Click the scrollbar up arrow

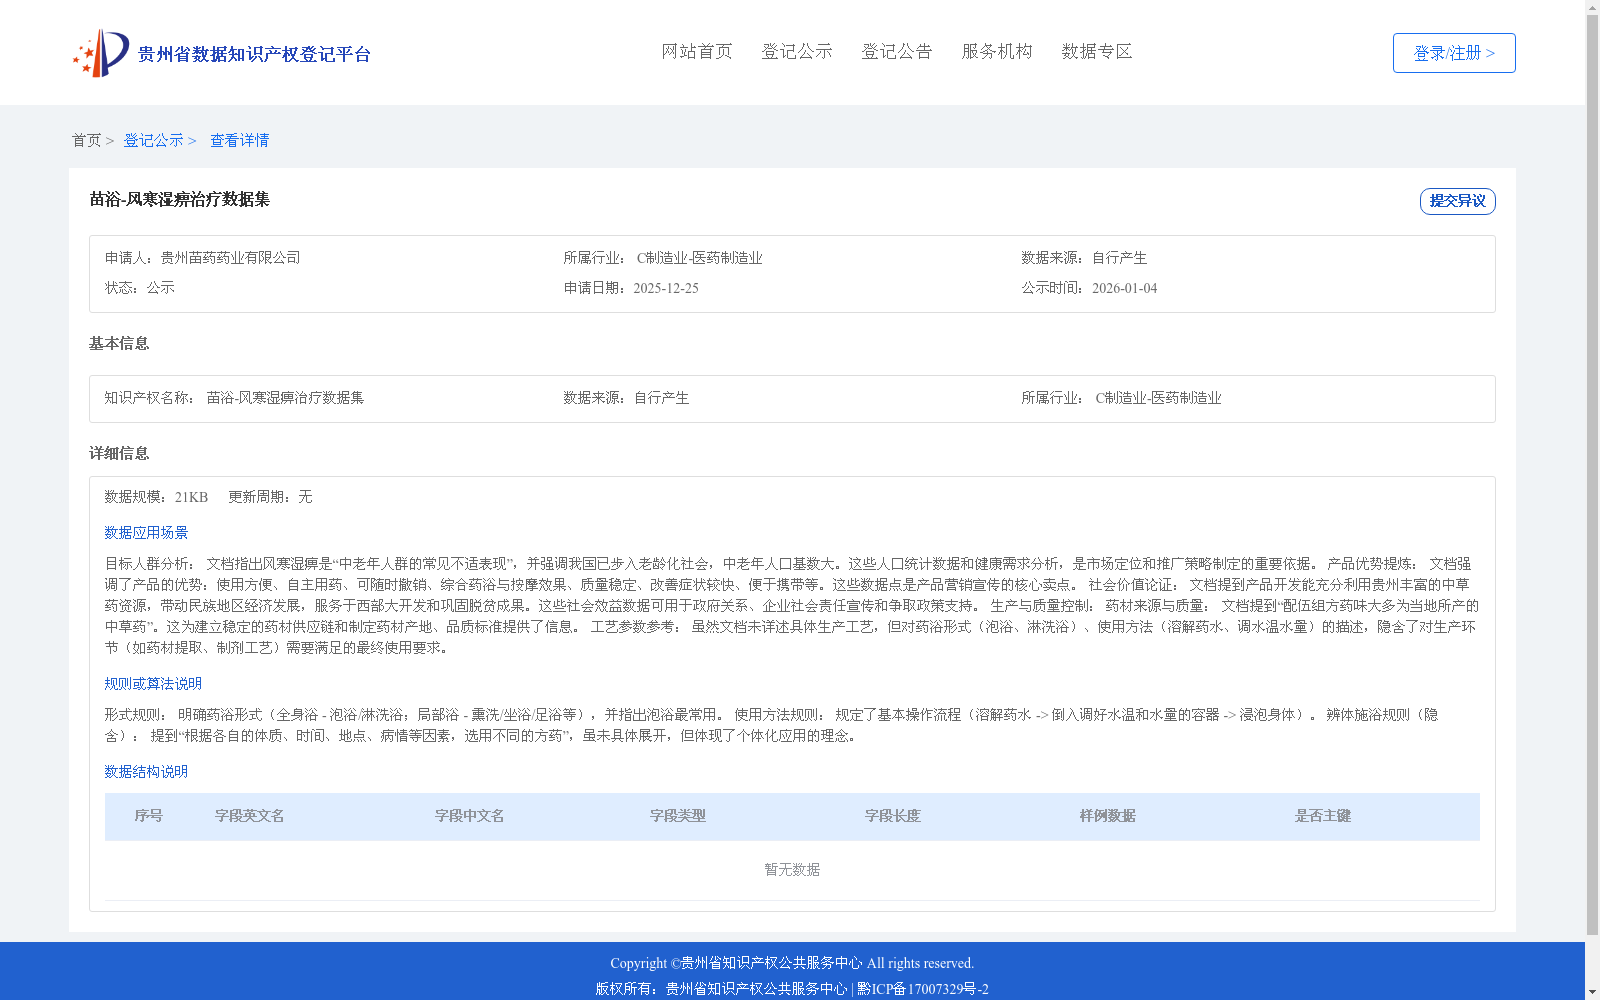click(1592, 7)
